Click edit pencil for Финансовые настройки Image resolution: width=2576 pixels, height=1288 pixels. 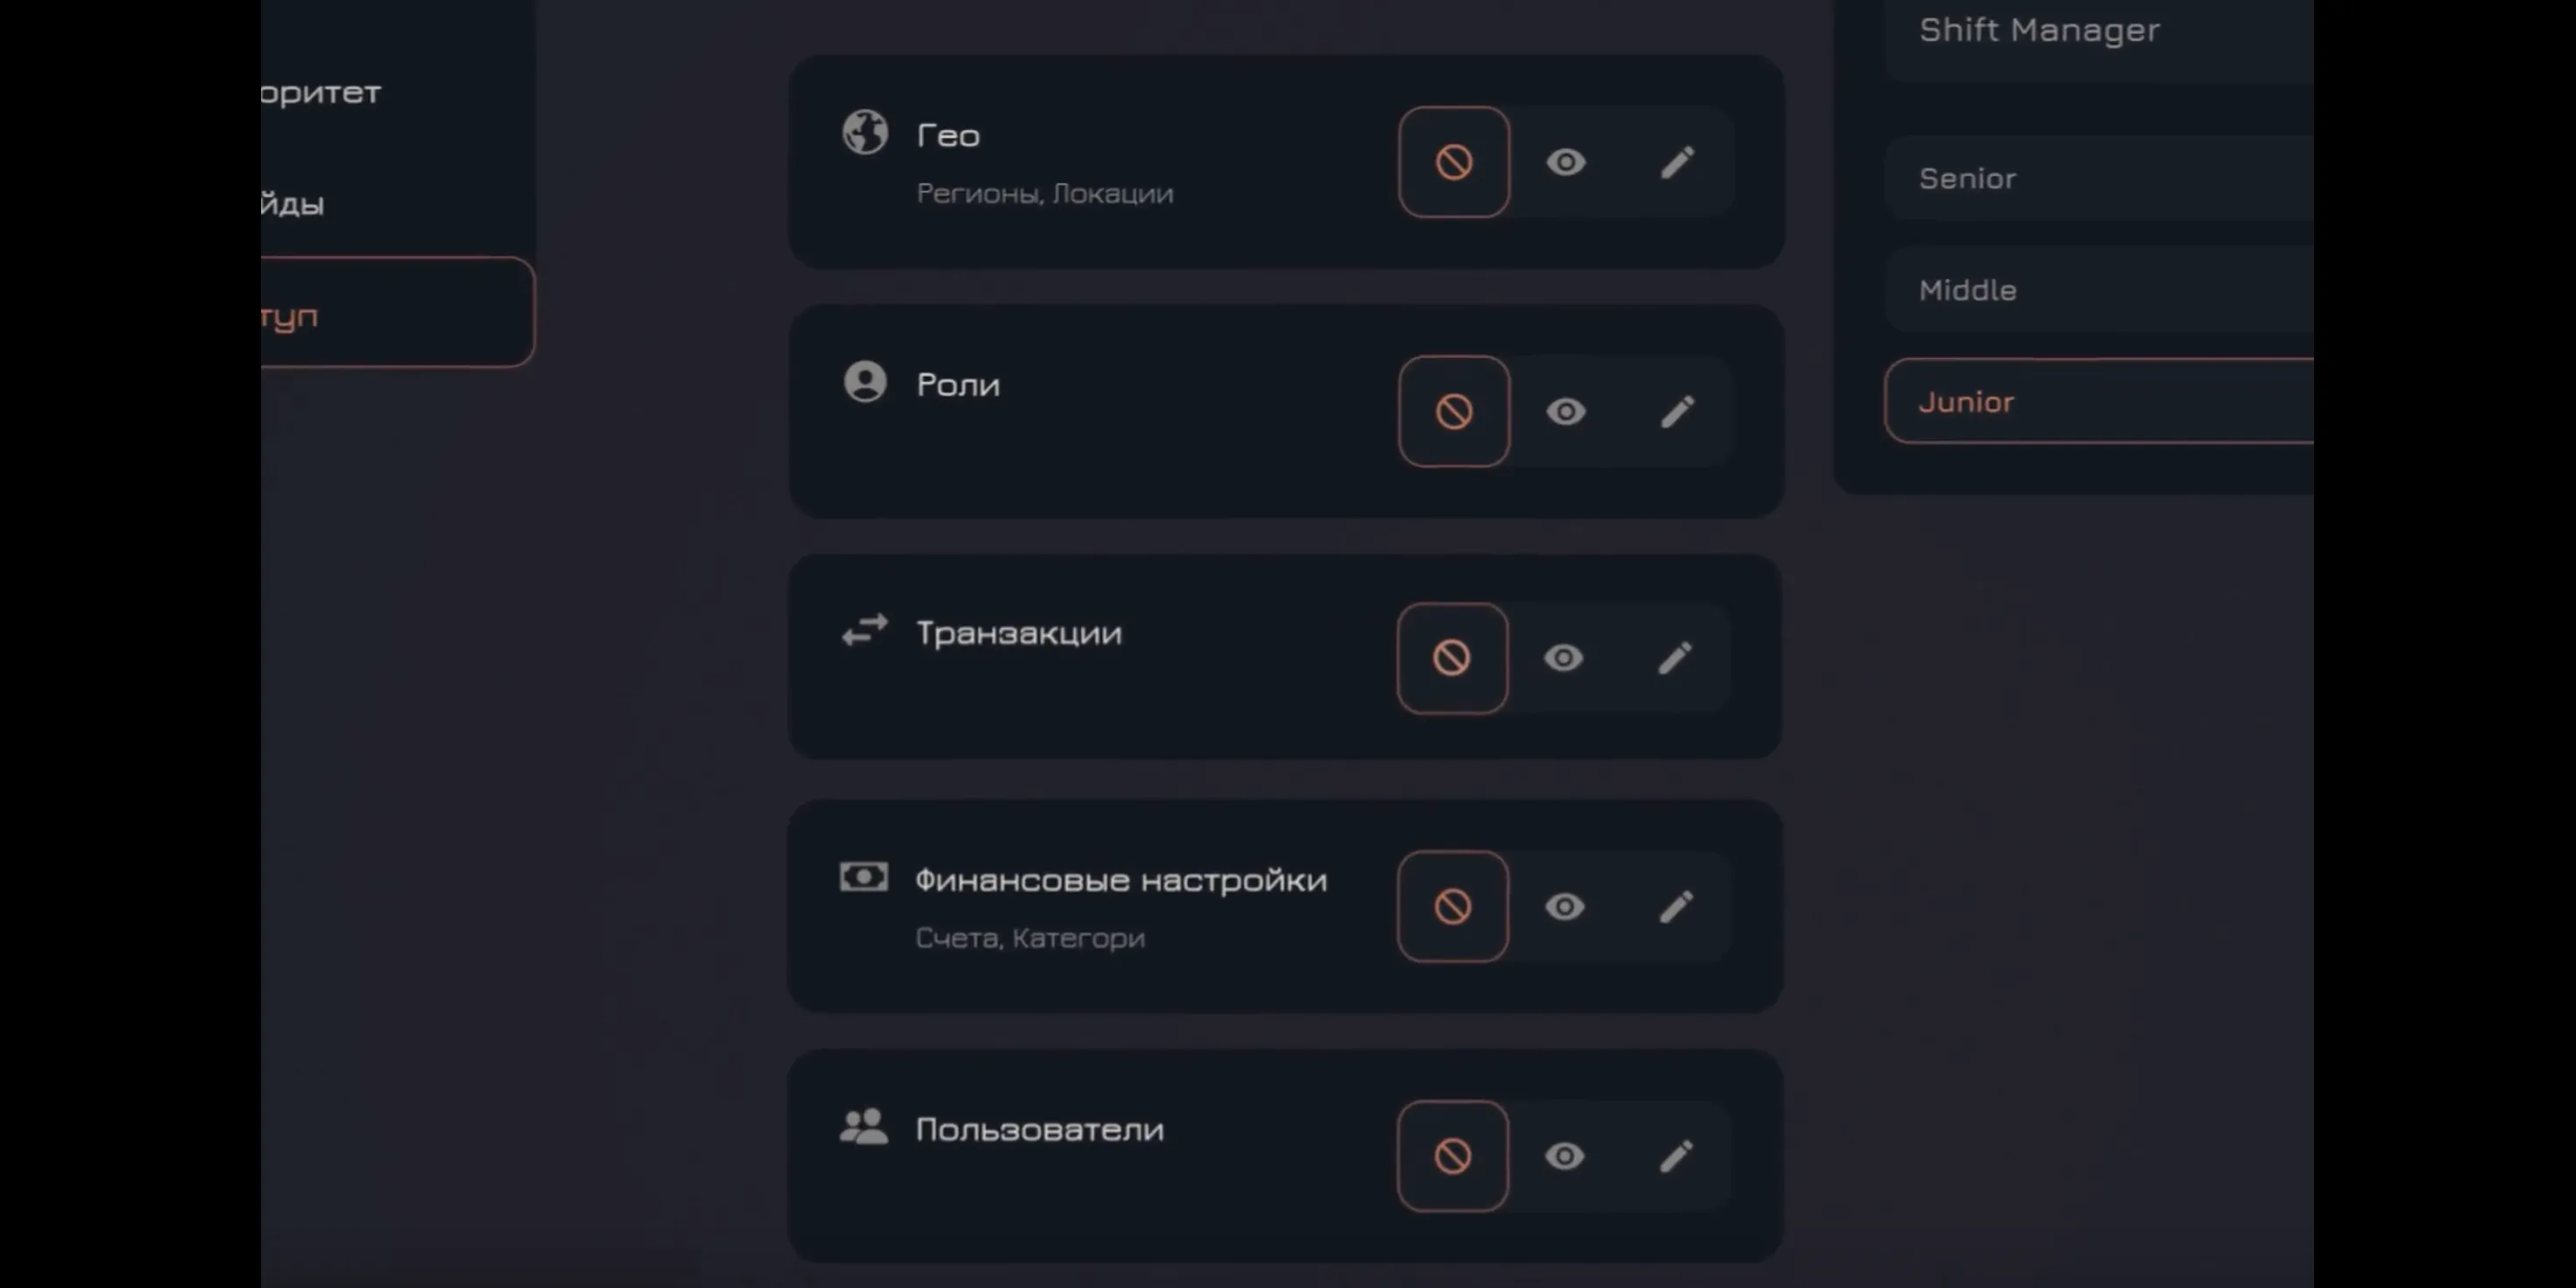point(1676,906)
